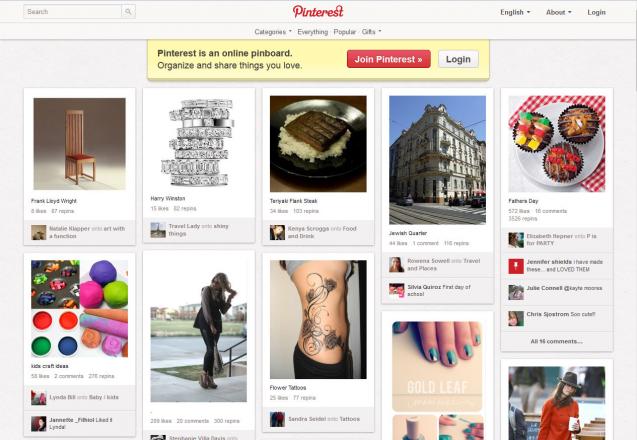Click the Pinterest logo
637x440 pixels.
click(318, 11)
